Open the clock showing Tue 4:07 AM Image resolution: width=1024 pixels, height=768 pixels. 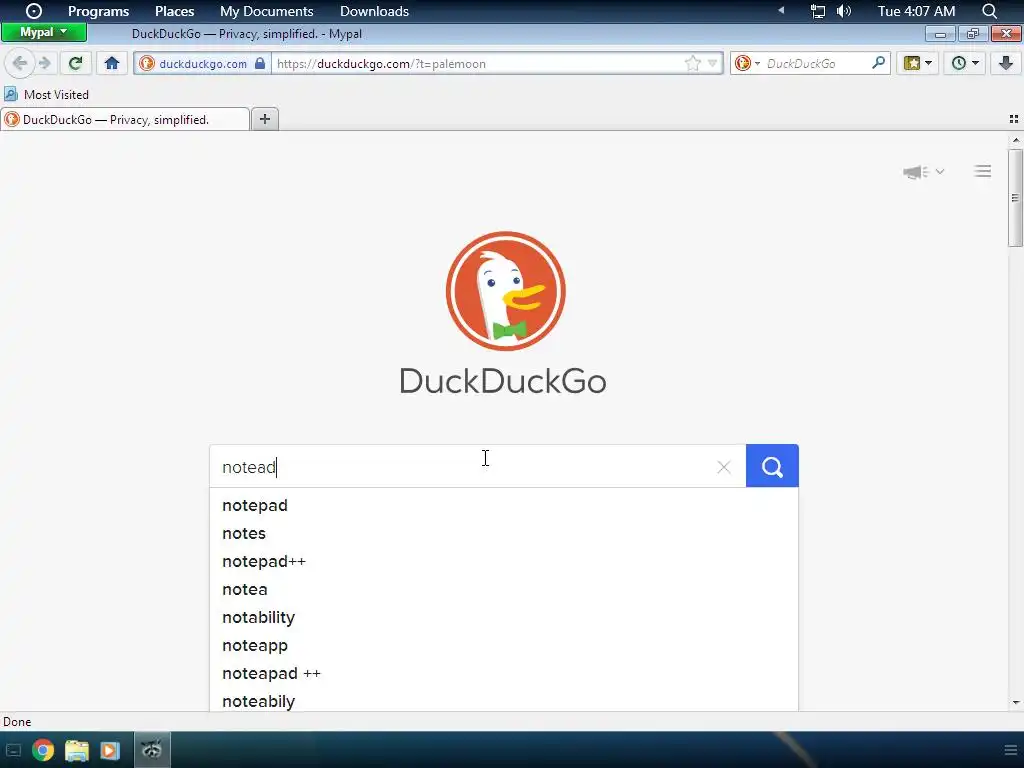point(916,11)
